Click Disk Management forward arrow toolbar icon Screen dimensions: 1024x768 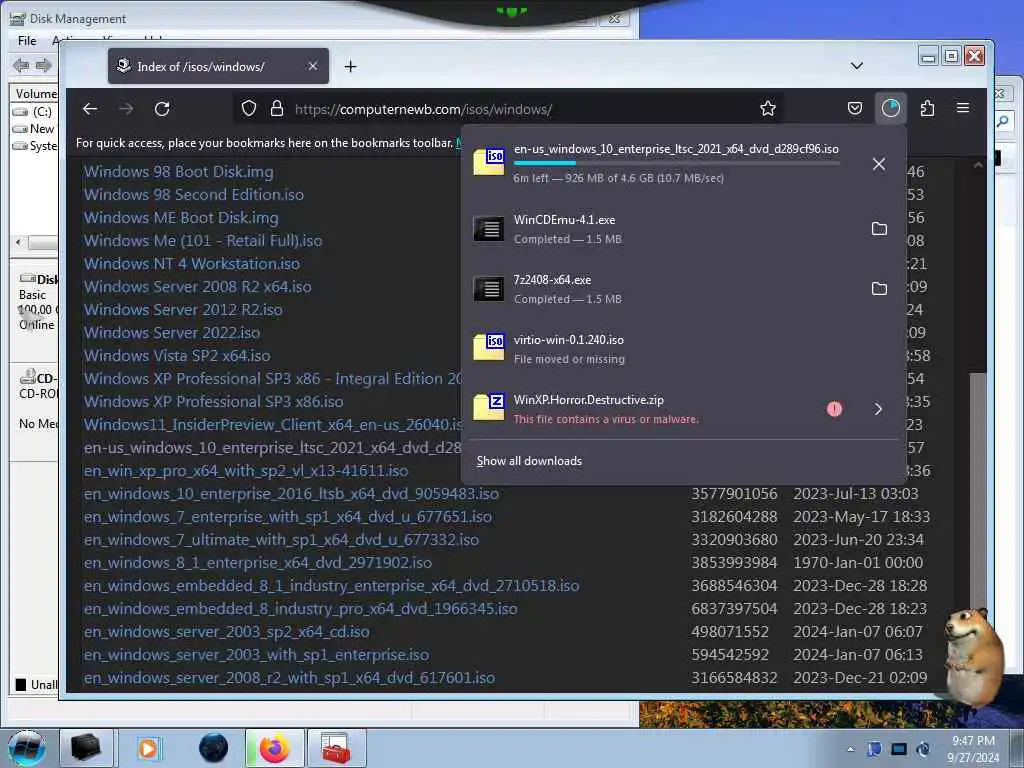coord(44,65)
